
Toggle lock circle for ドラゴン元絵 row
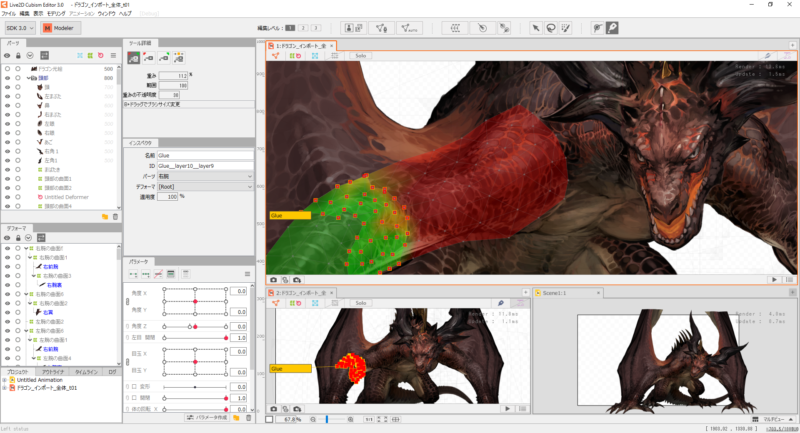tap(18, 69)
